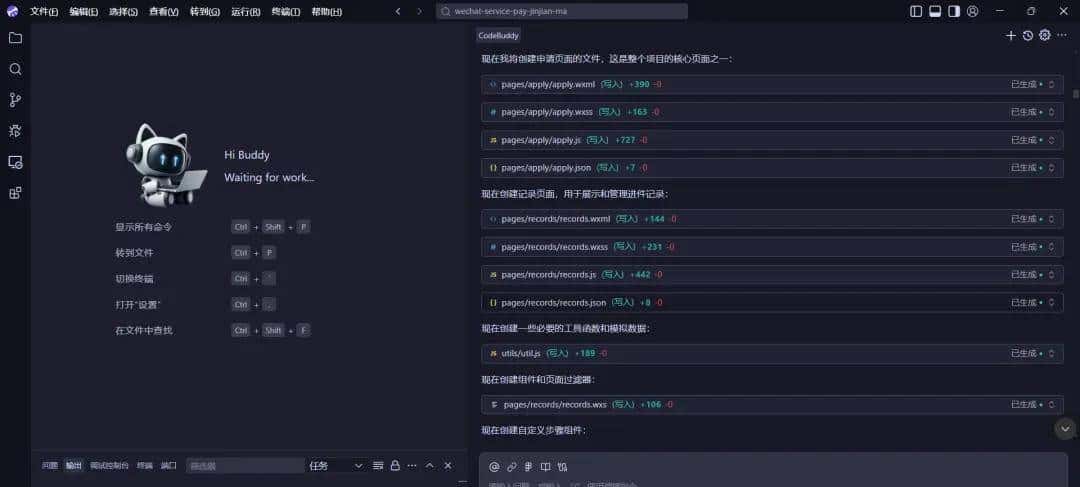Open the bottom panel more-actions ellipsis
The image size is (1080, 487).
412,466
